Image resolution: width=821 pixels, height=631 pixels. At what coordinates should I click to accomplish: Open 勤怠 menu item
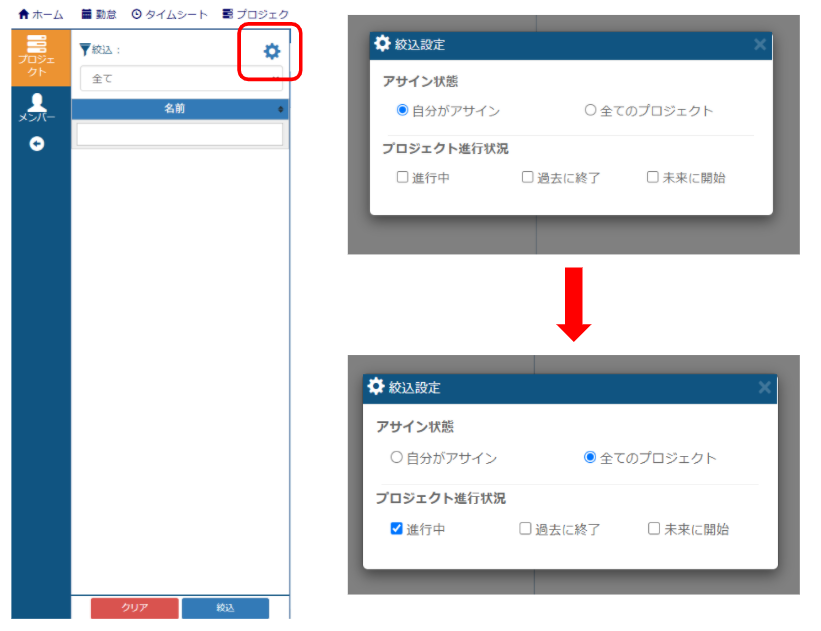coord(99,15)
